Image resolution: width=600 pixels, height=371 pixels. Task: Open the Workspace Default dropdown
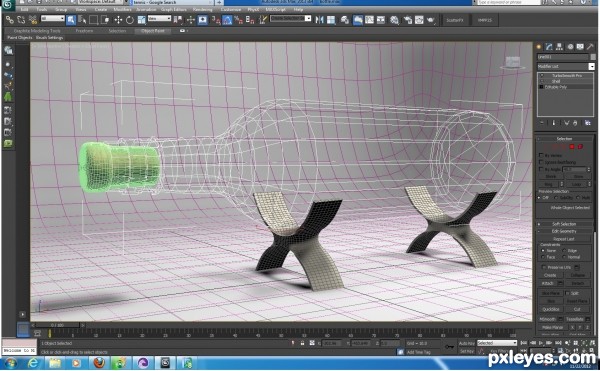coord(101,2)
